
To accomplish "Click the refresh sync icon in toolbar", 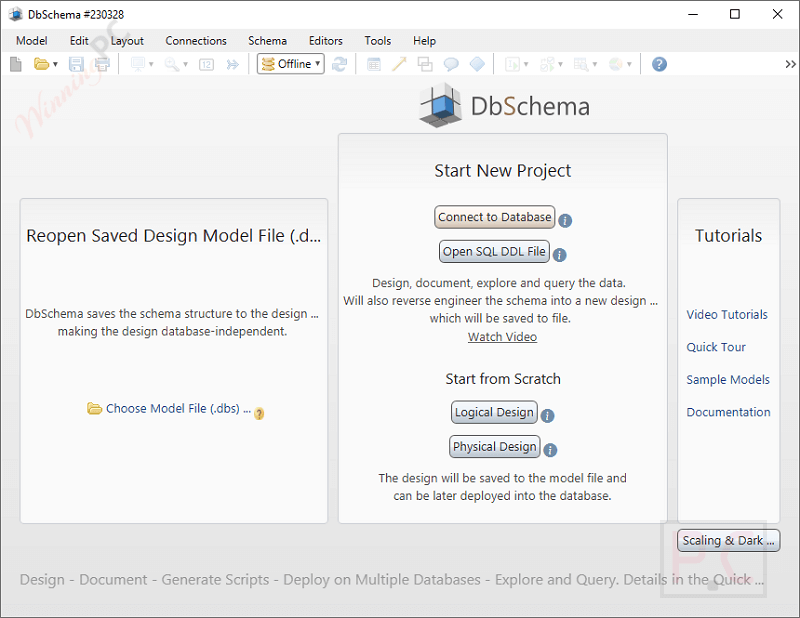I will 340,64.
